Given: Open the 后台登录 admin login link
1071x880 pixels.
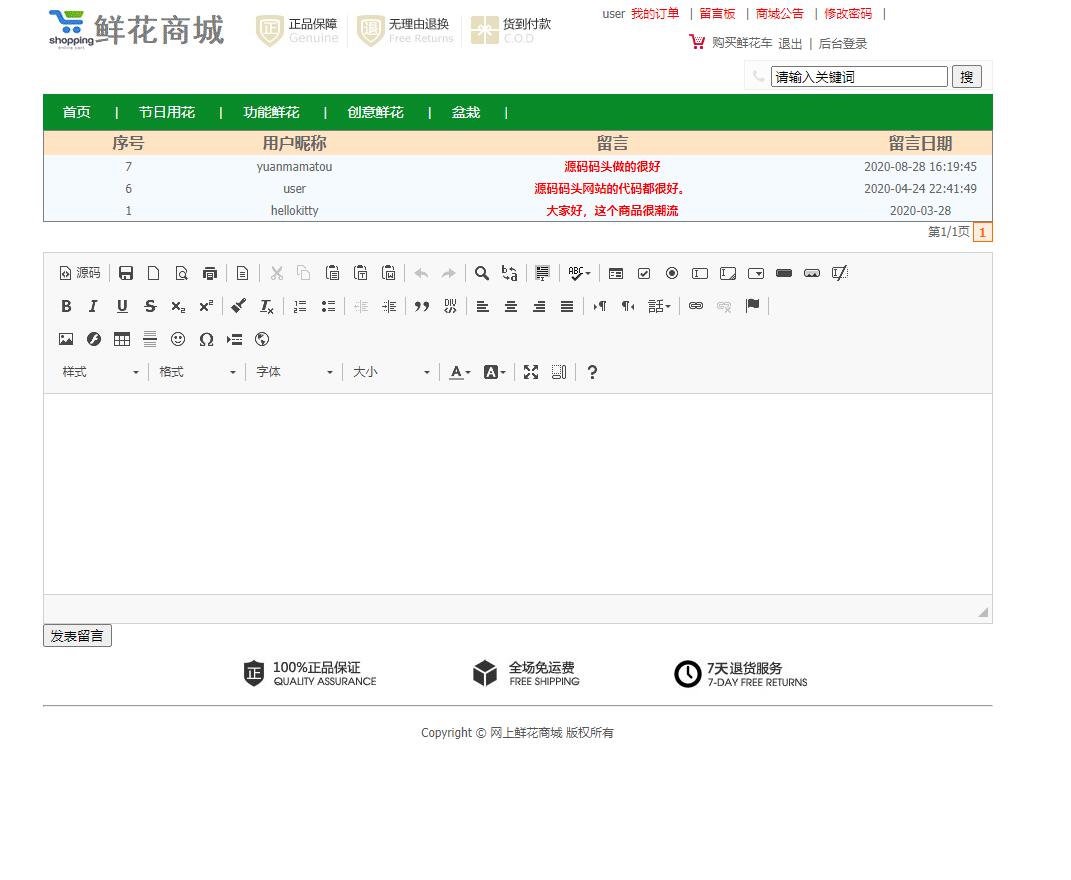Looking at the screenshot, I should coord(841,43).
